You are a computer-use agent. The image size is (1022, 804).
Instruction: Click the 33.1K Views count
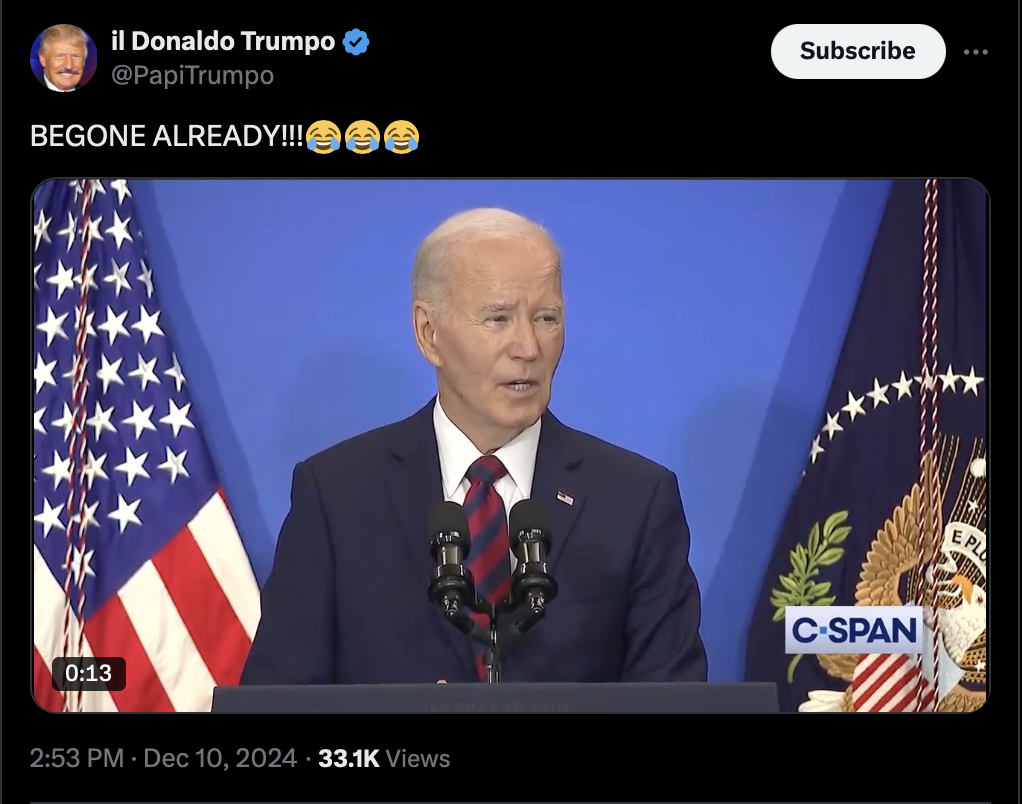(x=384, y=758)
